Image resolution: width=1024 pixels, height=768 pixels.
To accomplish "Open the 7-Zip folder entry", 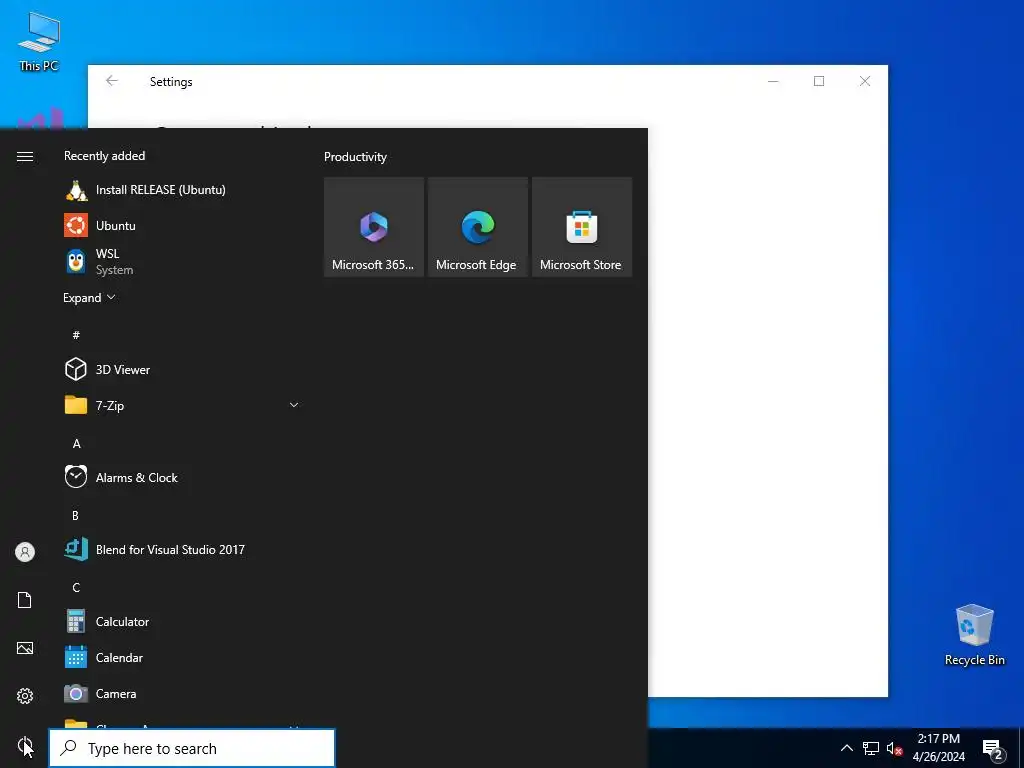I will coord(182,406).
